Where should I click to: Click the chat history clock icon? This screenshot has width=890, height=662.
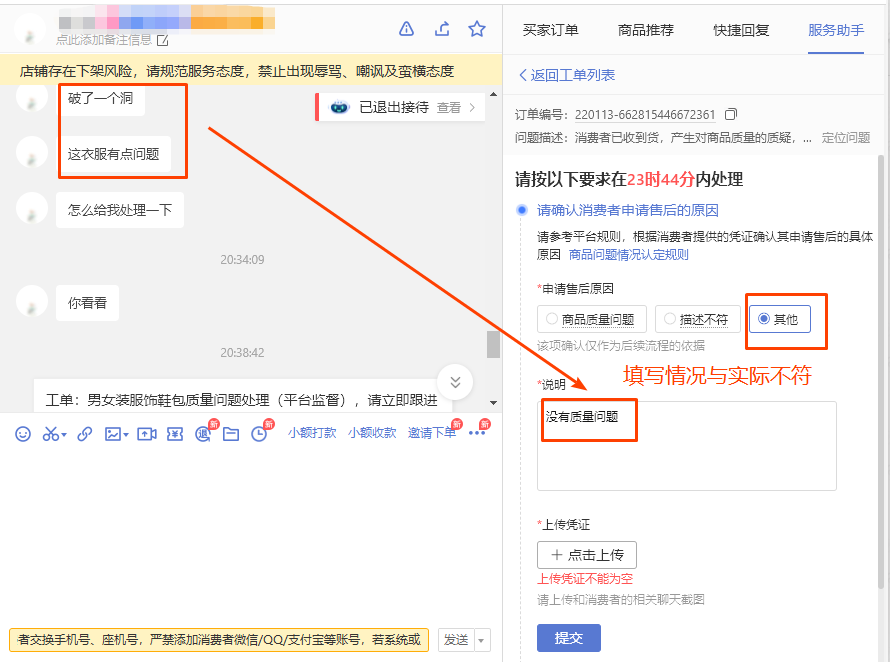257,433
